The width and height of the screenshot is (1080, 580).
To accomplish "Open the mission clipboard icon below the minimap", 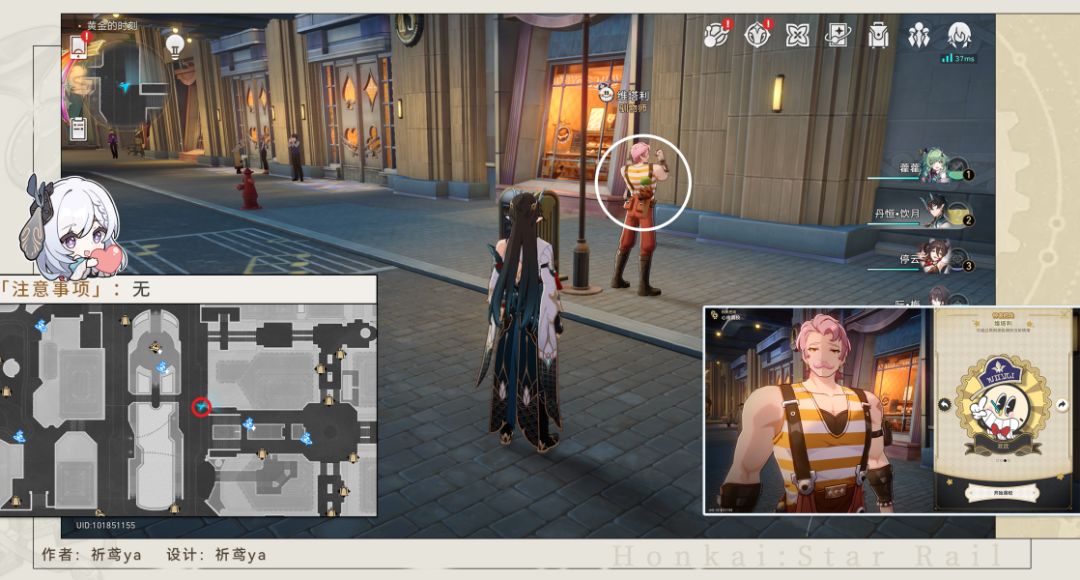I will [x=79, y=128].
